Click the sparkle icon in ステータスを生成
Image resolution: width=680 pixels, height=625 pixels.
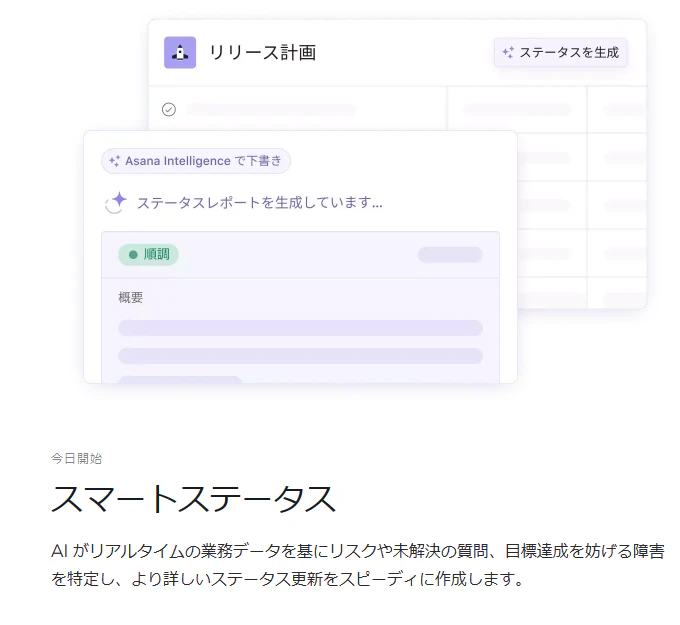pyautogui.click(x=508, y=52)
